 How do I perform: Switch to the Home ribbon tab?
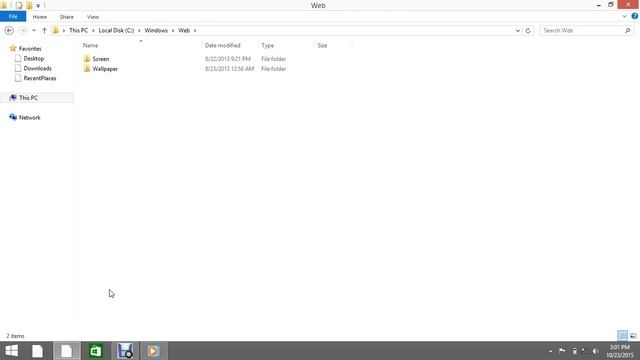coord(40,17)
